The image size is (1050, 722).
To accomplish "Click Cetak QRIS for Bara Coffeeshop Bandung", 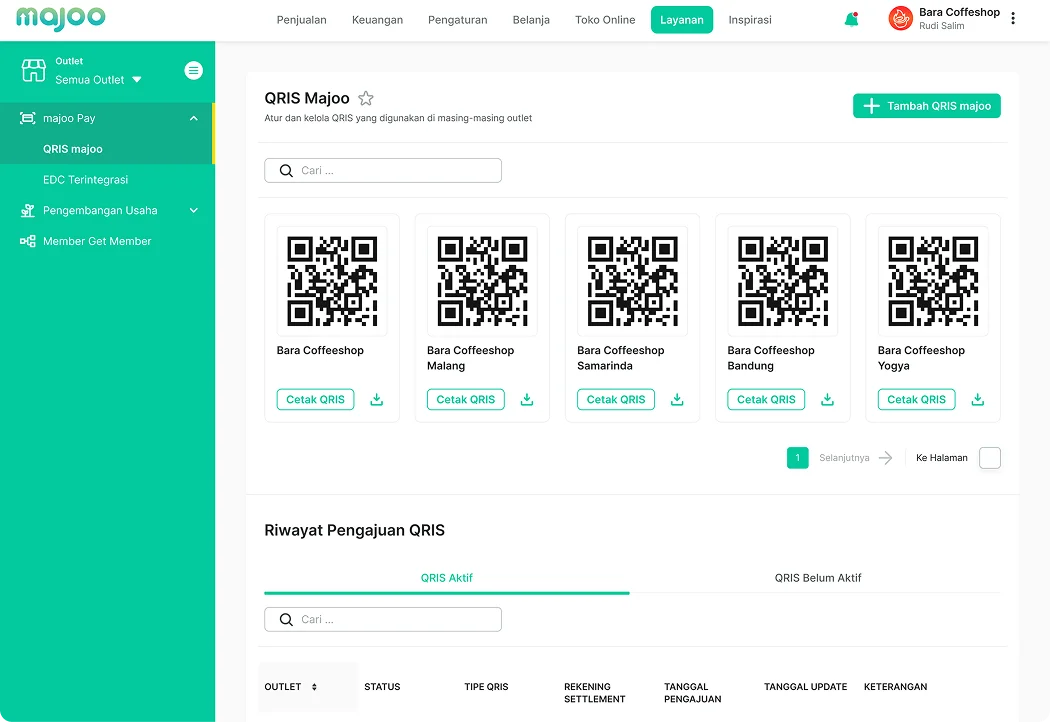I will pos(766,400).
